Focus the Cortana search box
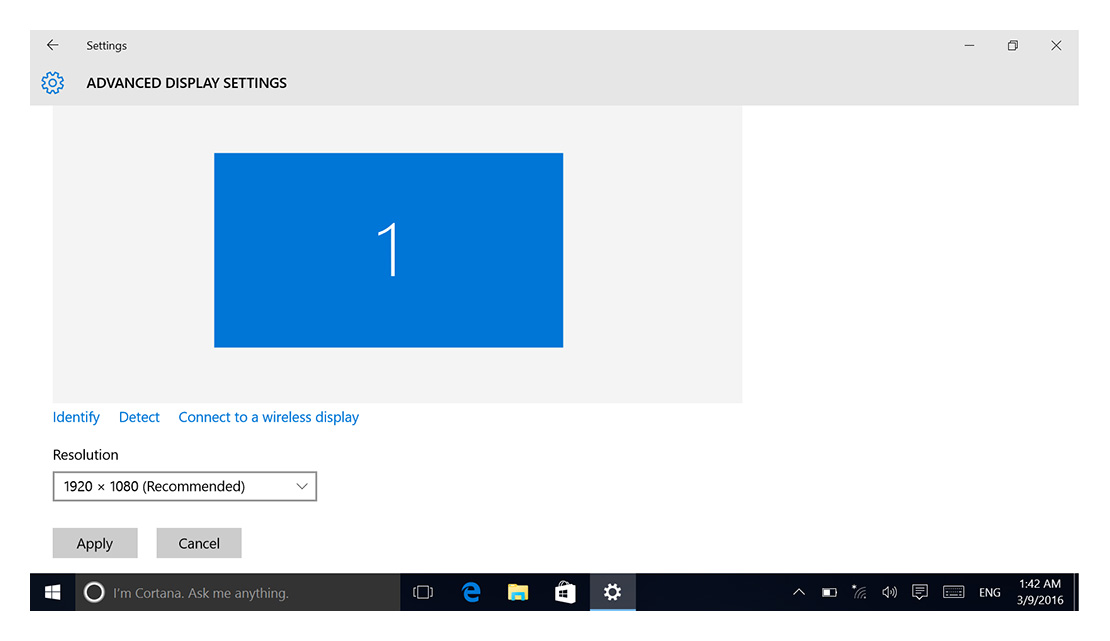 pos(238,592)
